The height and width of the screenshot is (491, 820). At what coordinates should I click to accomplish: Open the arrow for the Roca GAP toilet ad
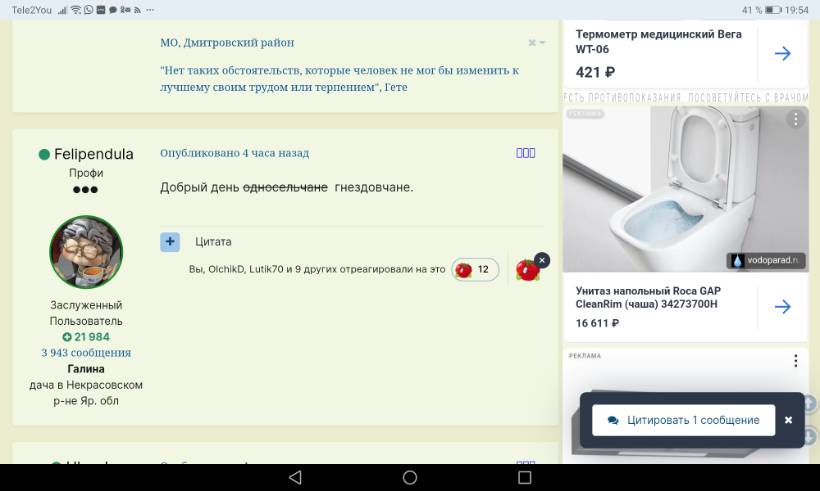pyautogui.click(x=782, y=306)
